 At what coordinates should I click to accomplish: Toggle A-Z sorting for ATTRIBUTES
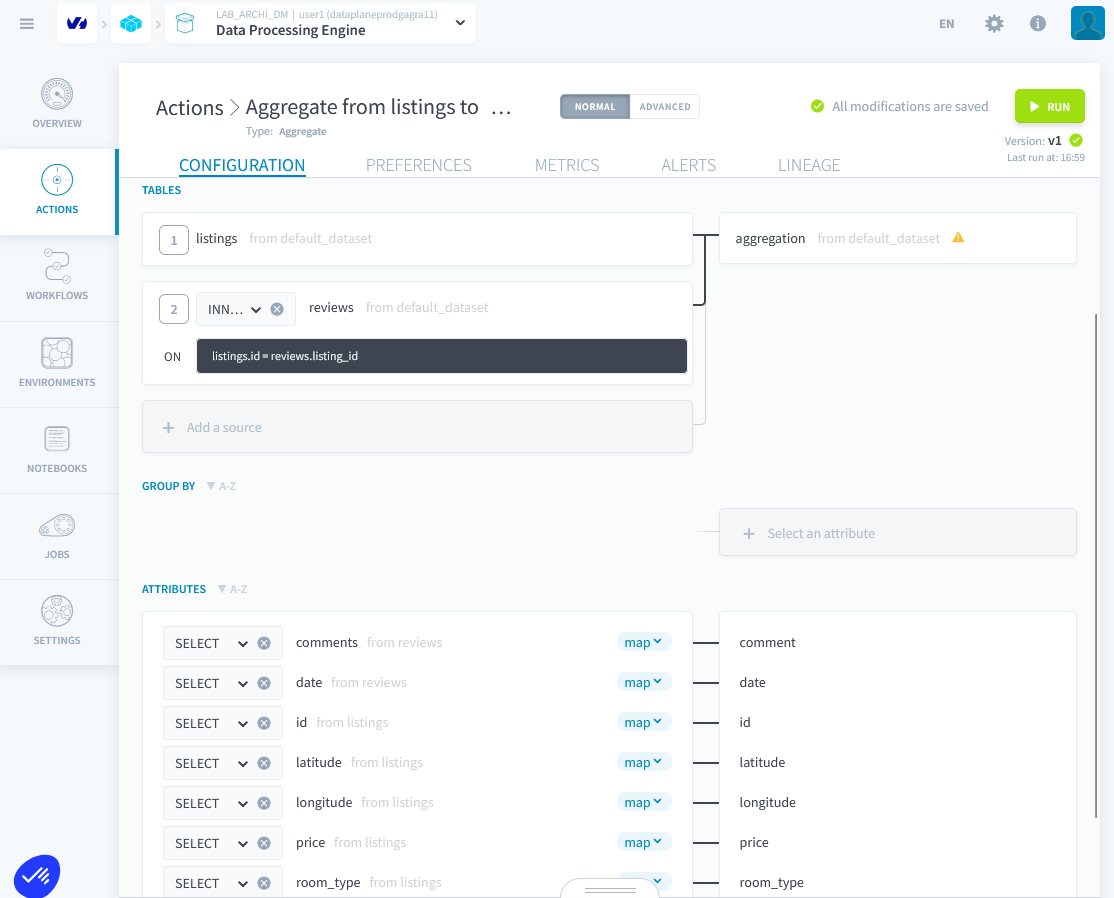(x=232, y=589)
